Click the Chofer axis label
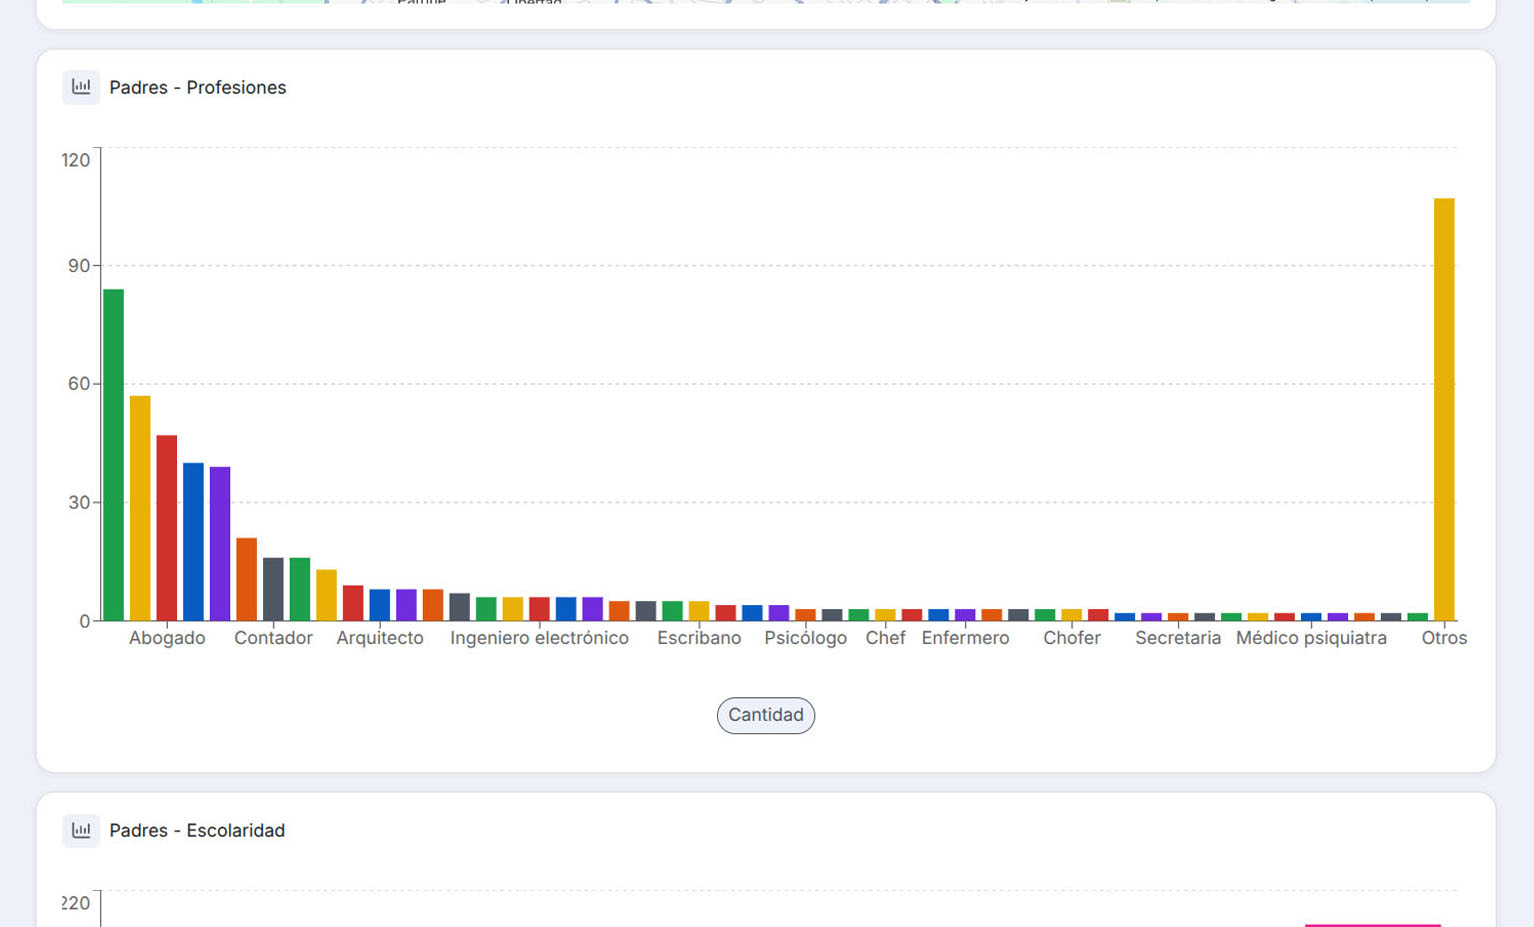This screenshot has width=1534, height=927. click(x=1072, y=638)
